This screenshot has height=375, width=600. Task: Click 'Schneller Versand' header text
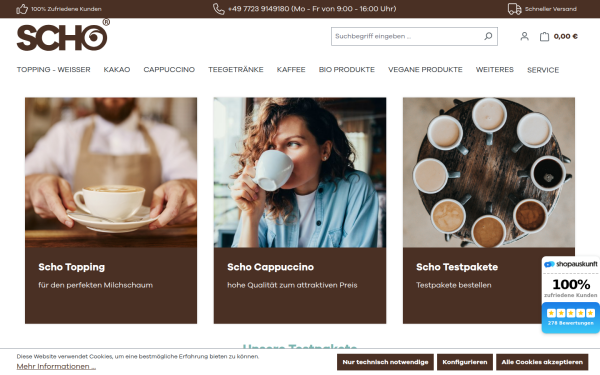coord(551,9)
